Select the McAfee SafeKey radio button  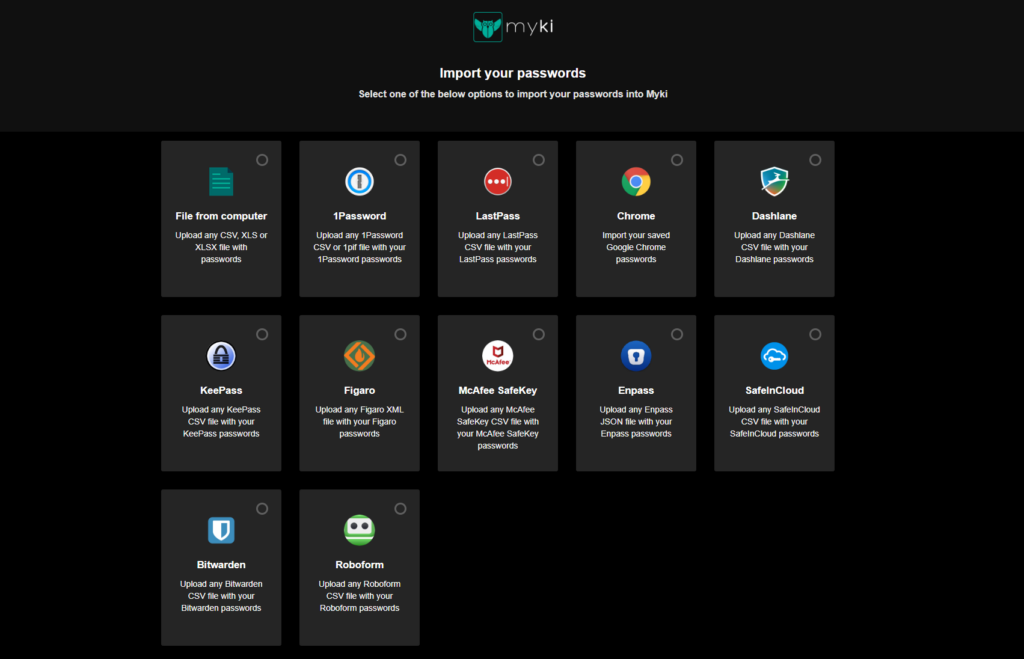click(x=539, y=334)
